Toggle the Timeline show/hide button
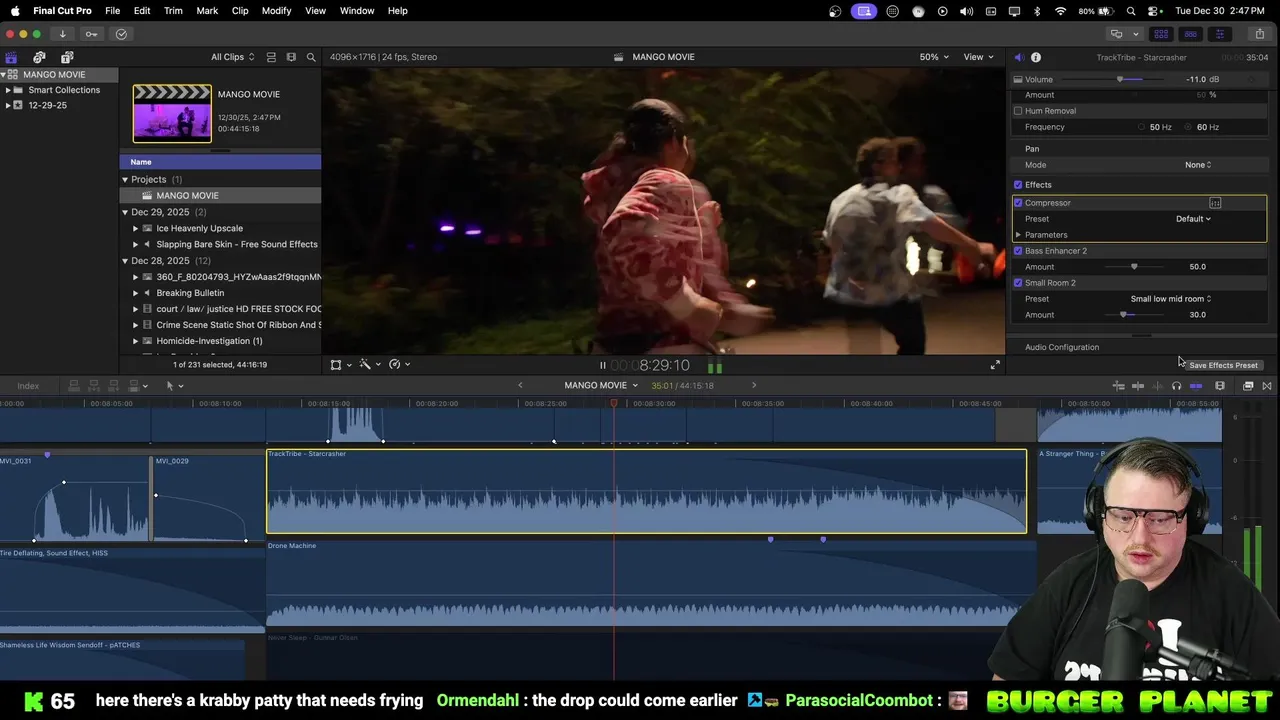The image size is (1280, 720). 1190,34
